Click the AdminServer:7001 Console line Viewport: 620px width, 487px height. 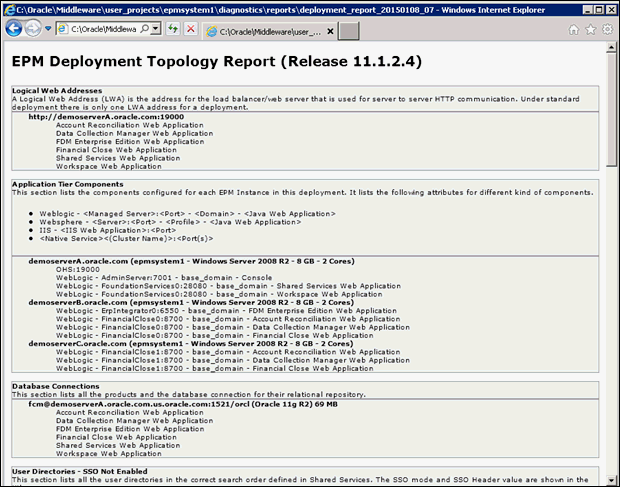tap(164, 278)
